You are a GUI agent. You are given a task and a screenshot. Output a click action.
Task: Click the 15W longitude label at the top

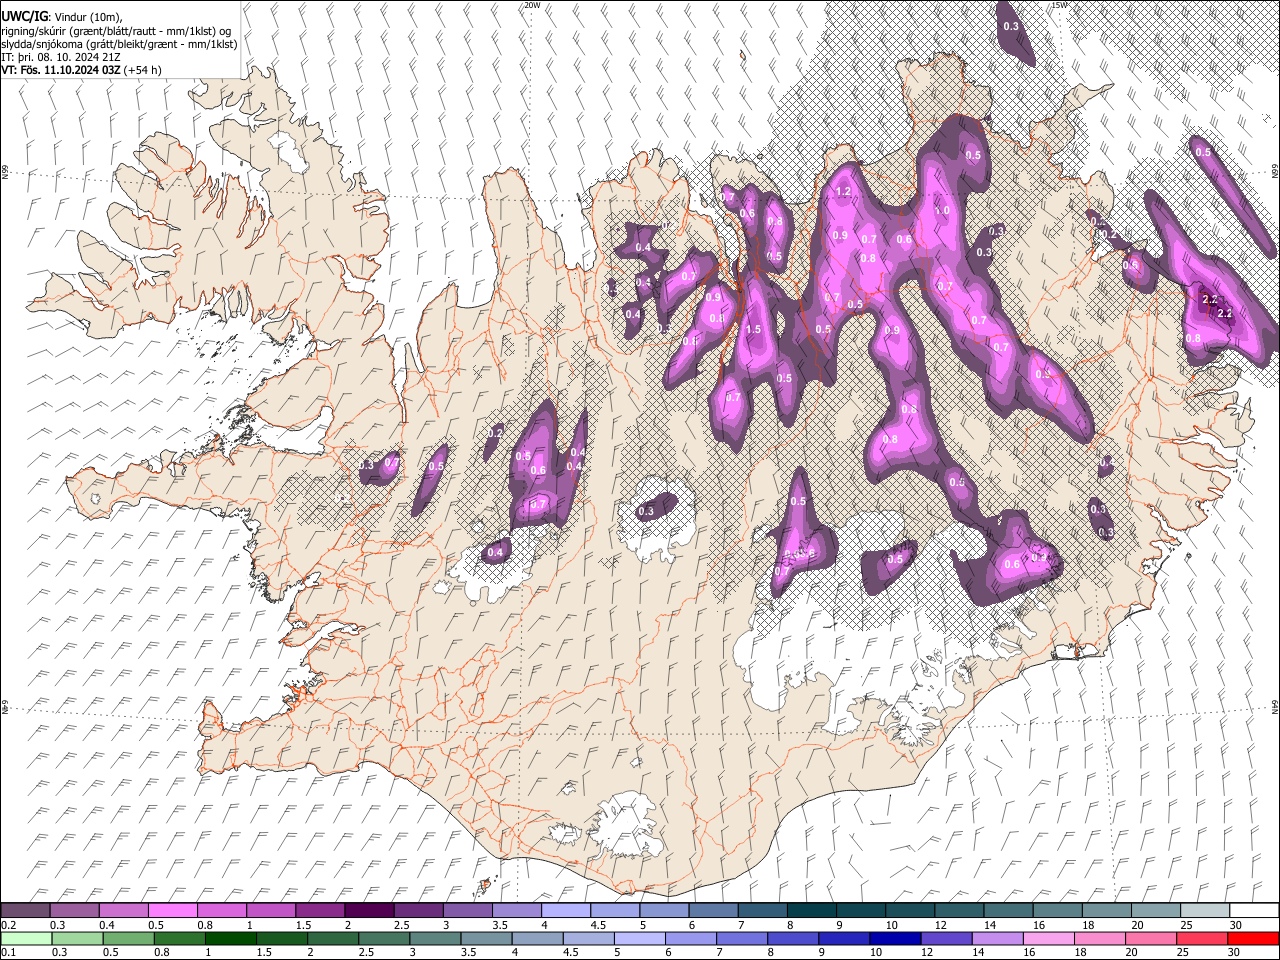1058,5
